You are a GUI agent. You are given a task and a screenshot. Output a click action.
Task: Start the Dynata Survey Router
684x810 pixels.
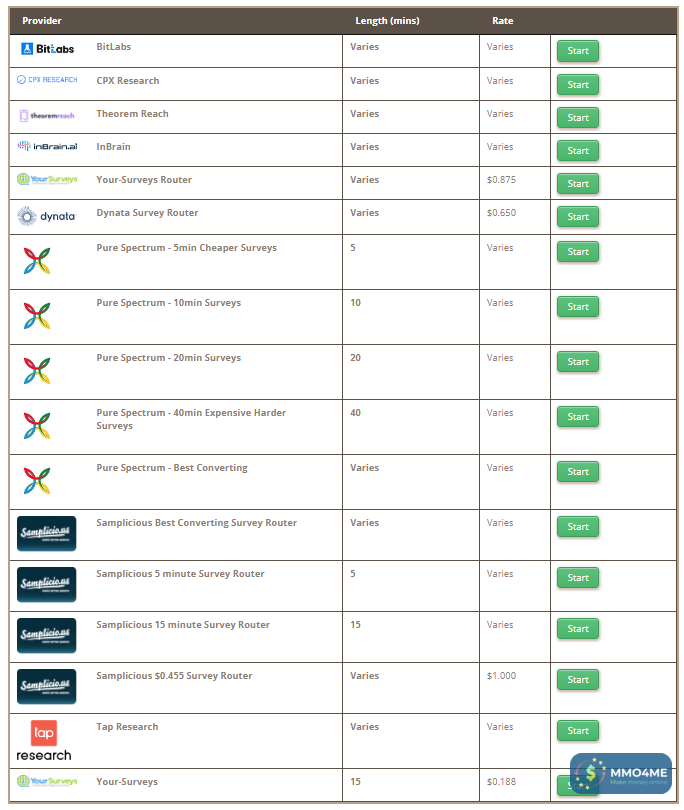point(578,217)
